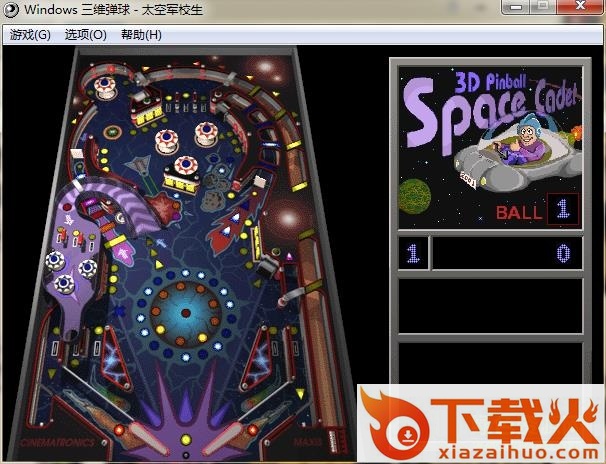The width and height of the screenshot is (606, 464).
Task: Click the pinball app icon in title bar
Action: [x=10, y=8]
